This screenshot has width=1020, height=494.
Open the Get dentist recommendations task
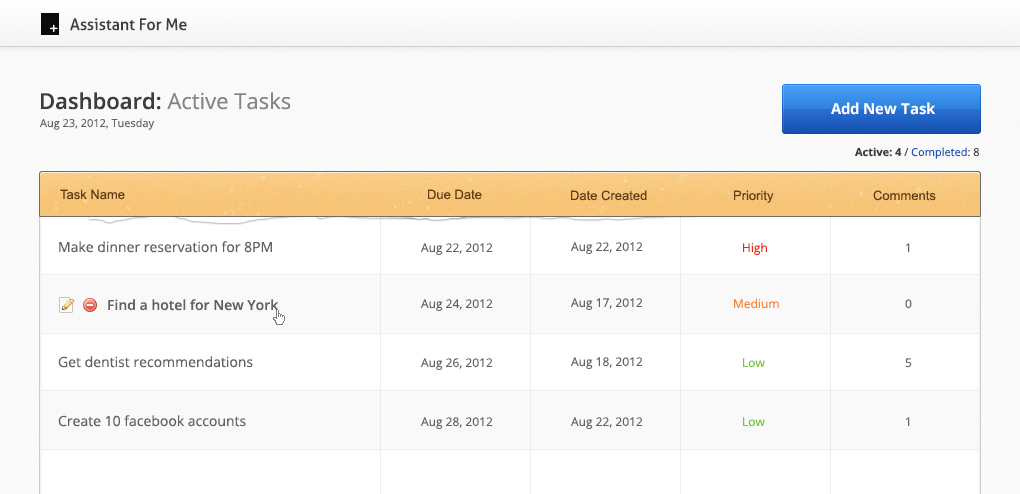(x=155, y=362)
